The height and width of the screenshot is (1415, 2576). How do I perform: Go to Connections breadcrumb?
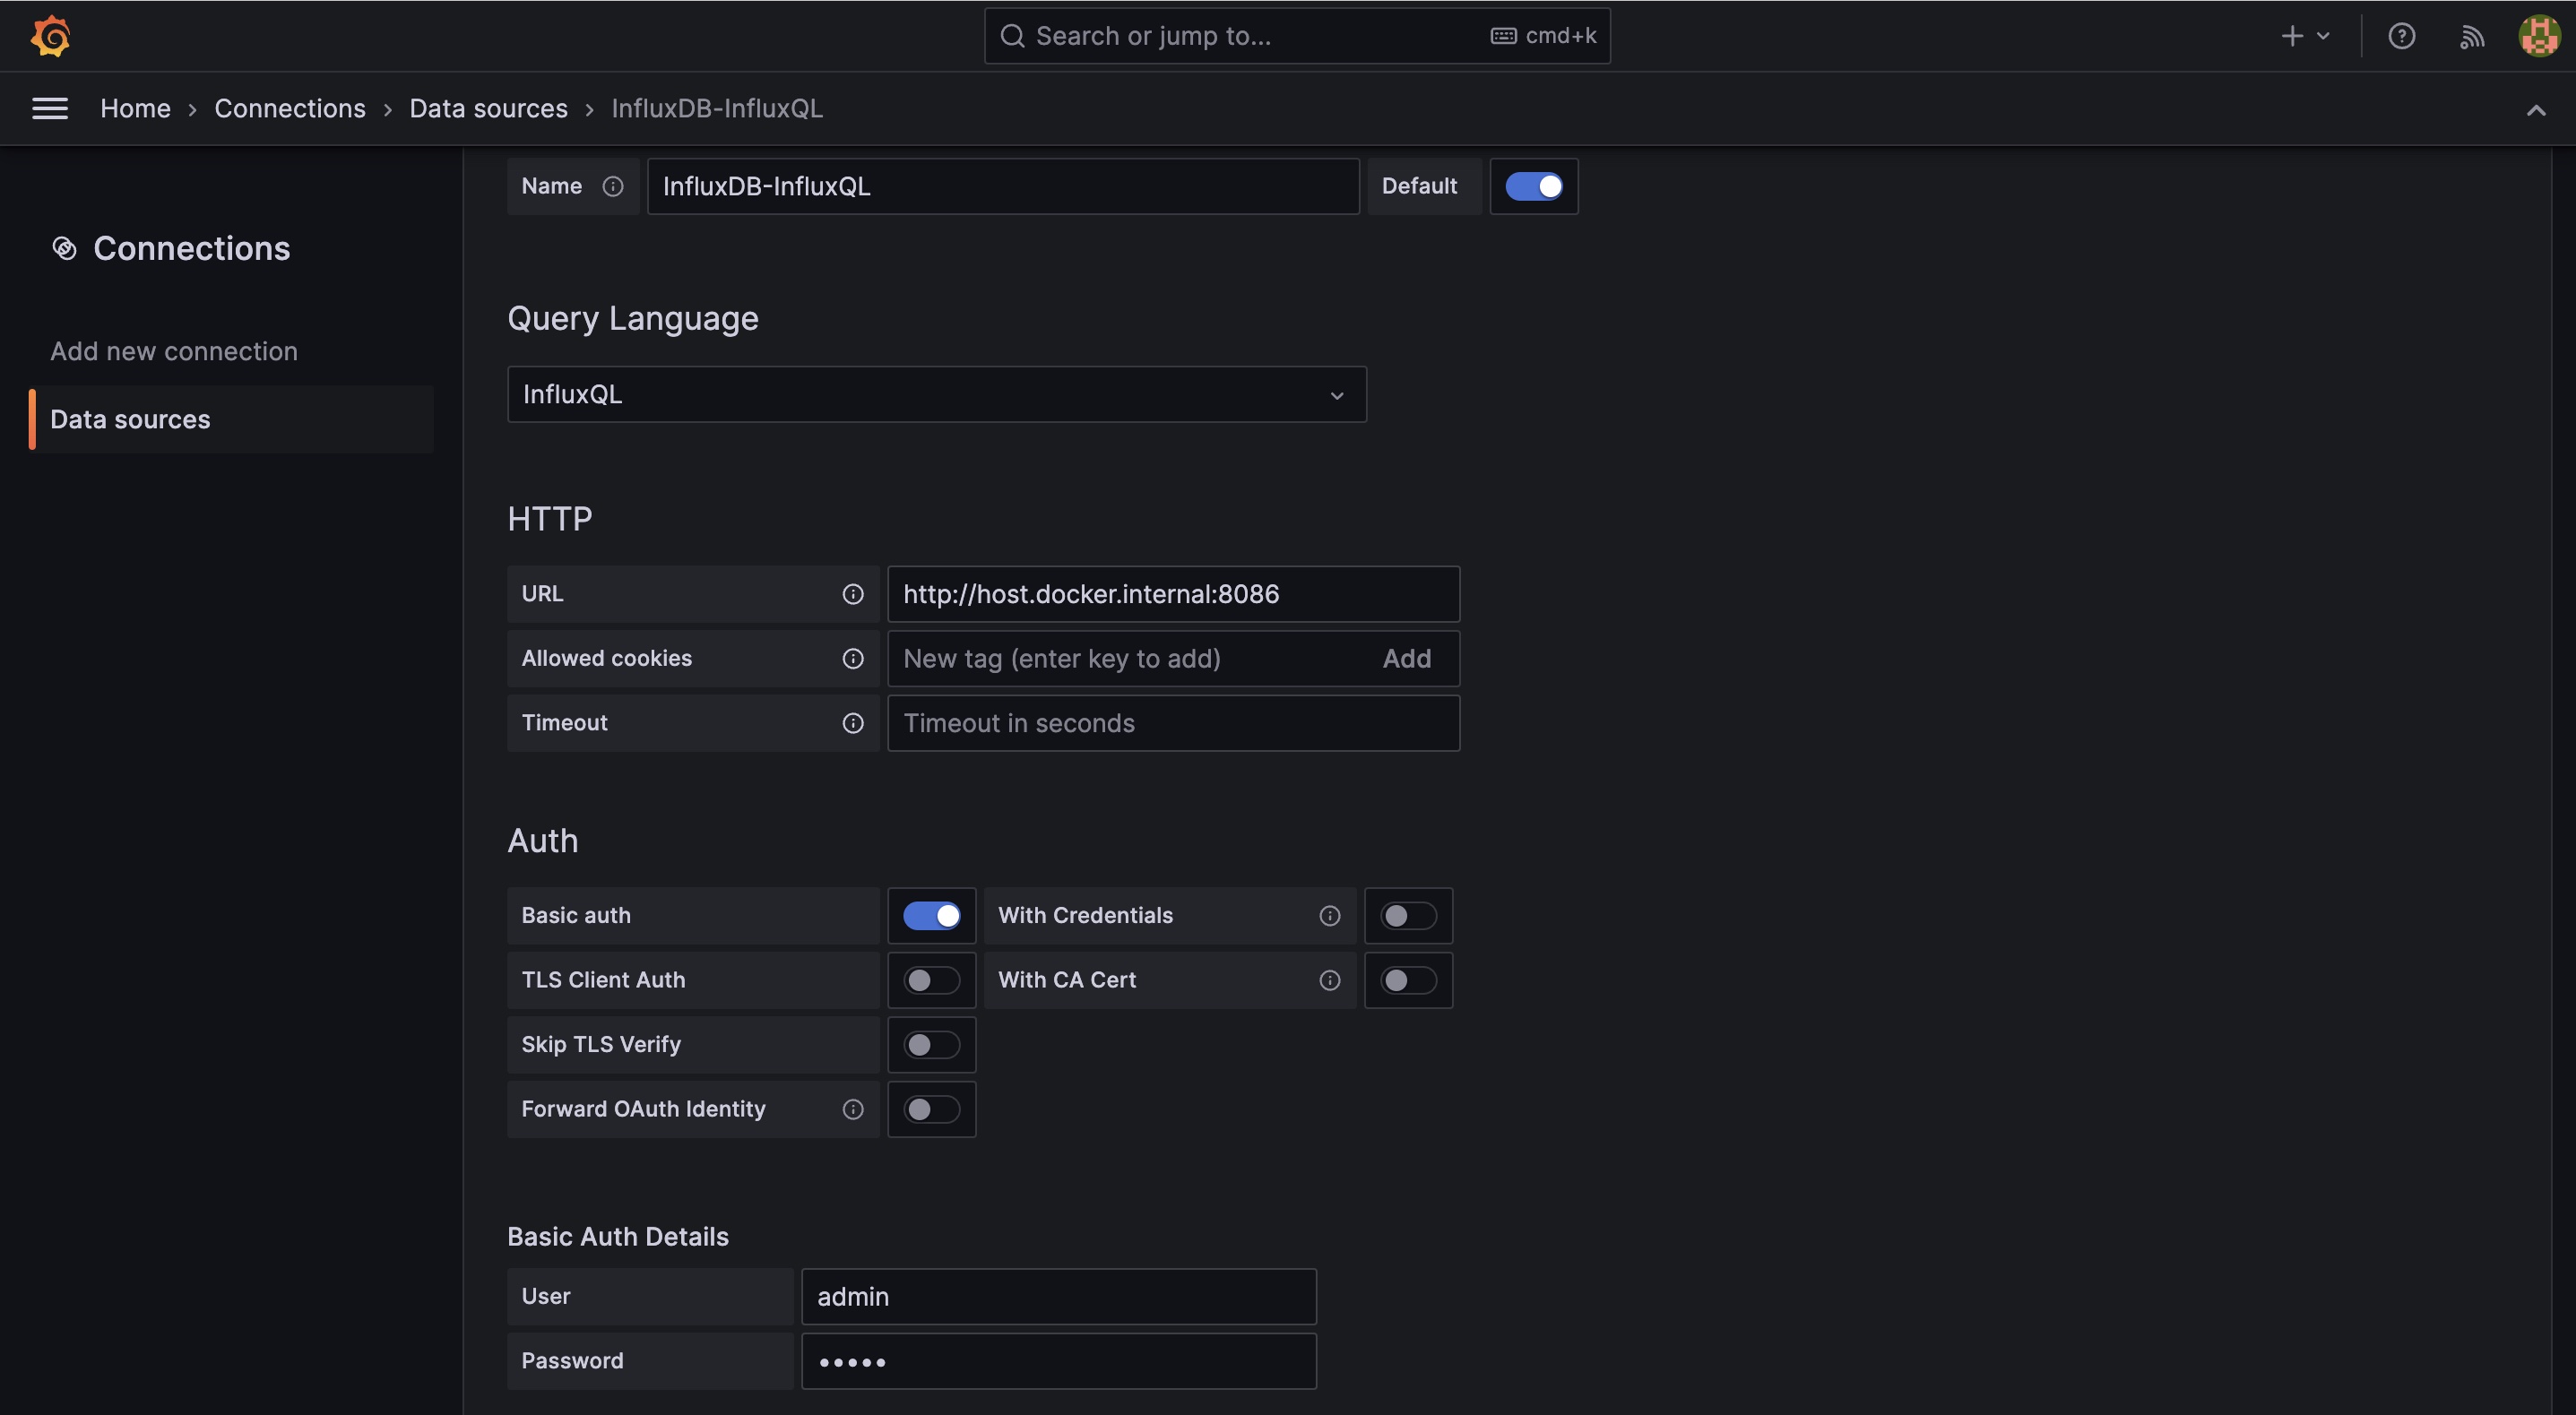click(290, 108)
